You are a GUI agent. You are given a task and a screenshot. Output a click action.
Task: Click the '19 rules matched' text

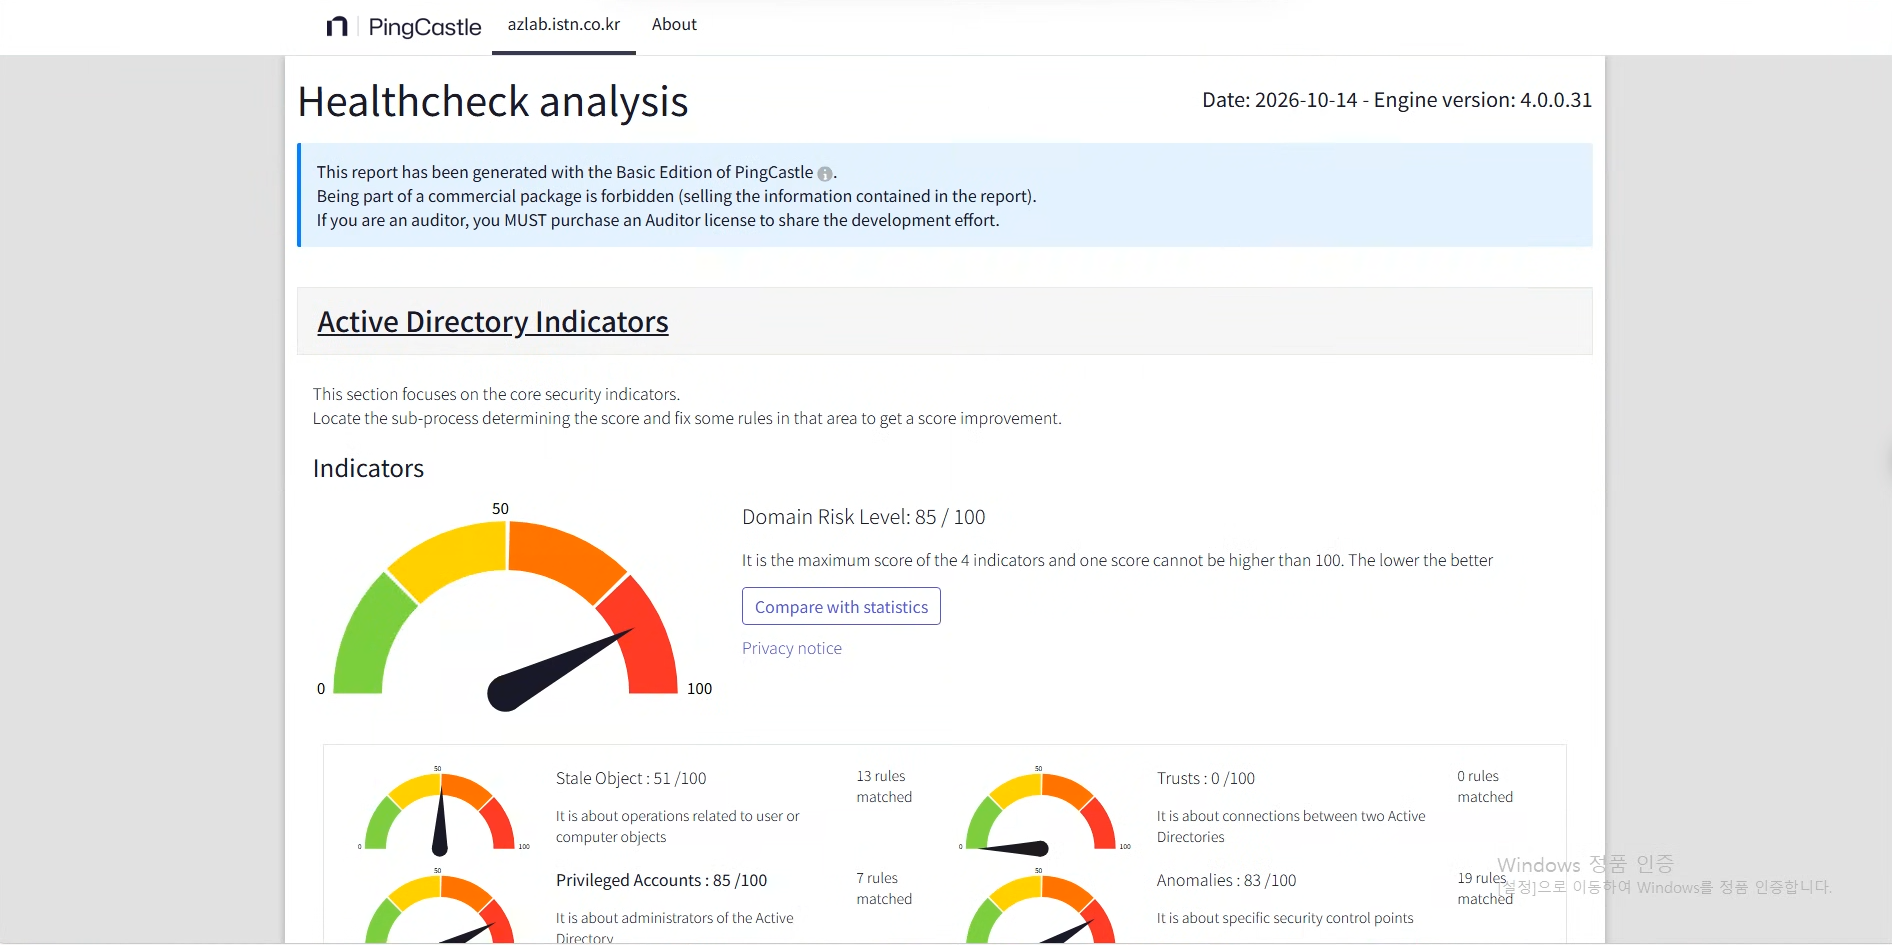[x=1485, y=888]
